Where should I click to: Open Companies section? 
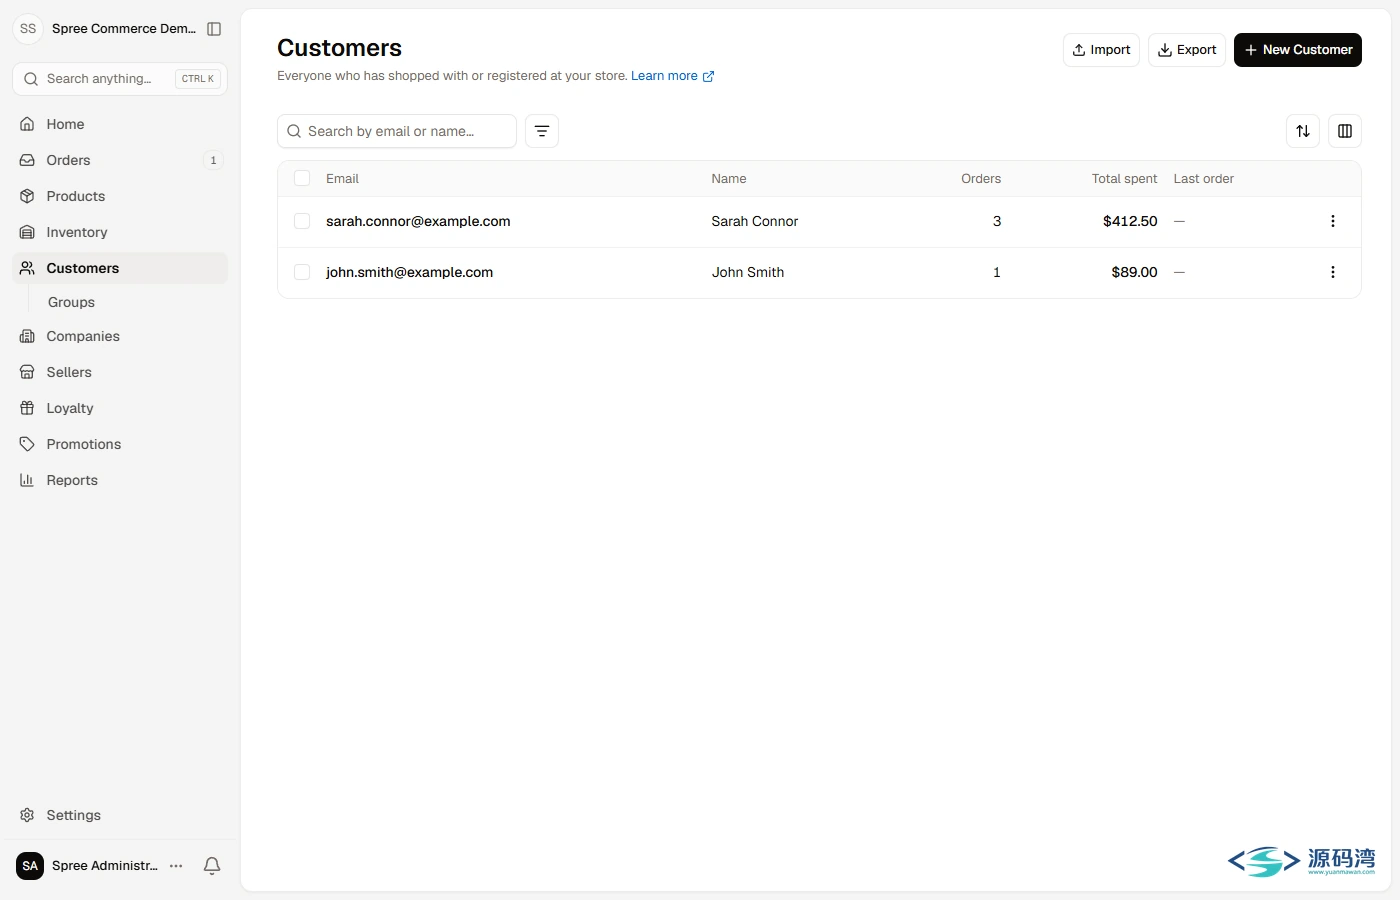pos(120,336)
